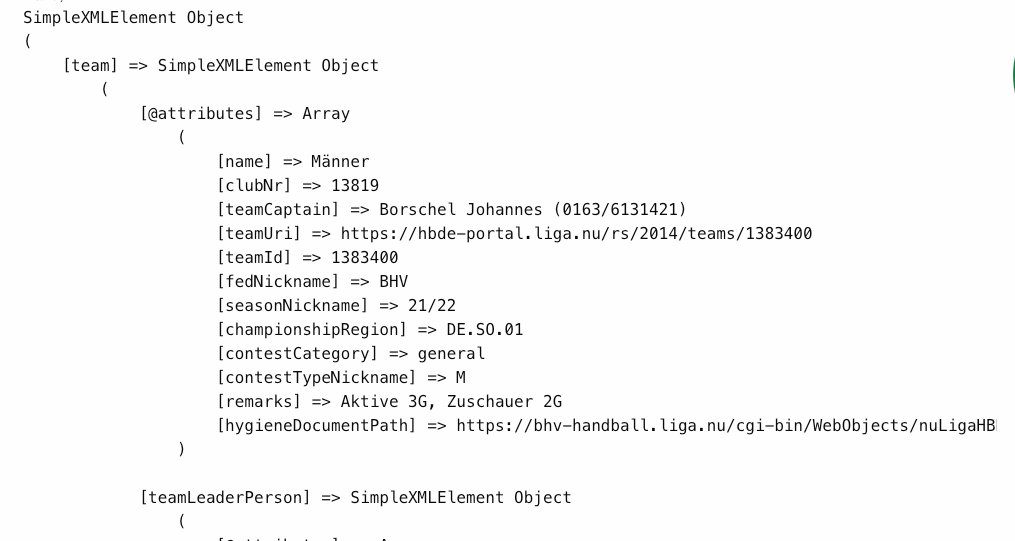Click the [@attributes] key above [name]
1015x541 pixels.
pos(201,114)
